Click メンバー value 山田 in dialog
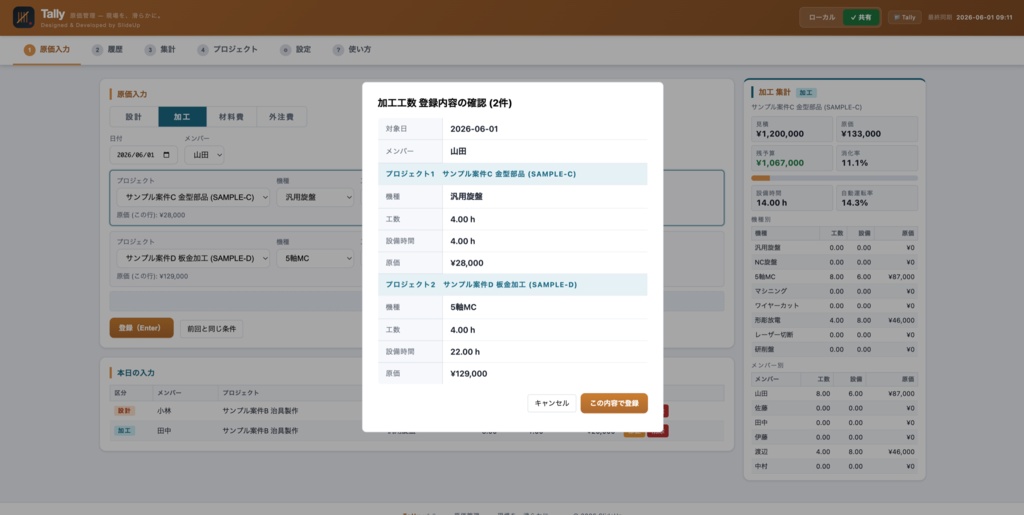 point(458,151)
